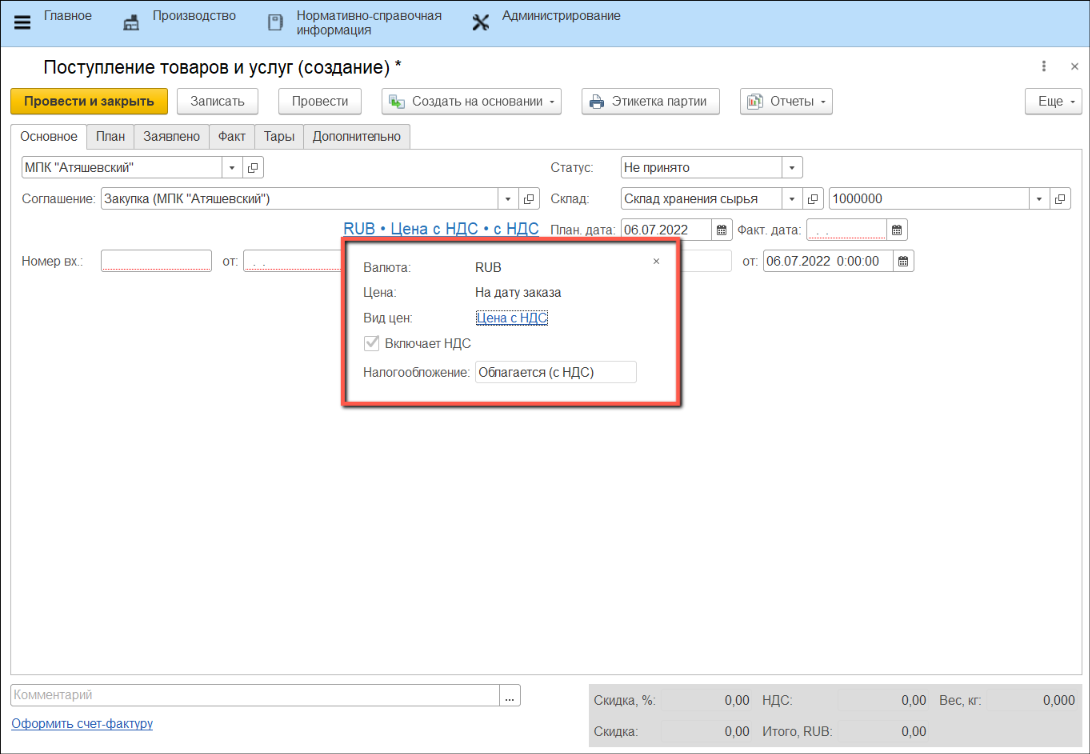Click the Цена с НДС link in popup

pyautogui.click(x=512, y=318)
